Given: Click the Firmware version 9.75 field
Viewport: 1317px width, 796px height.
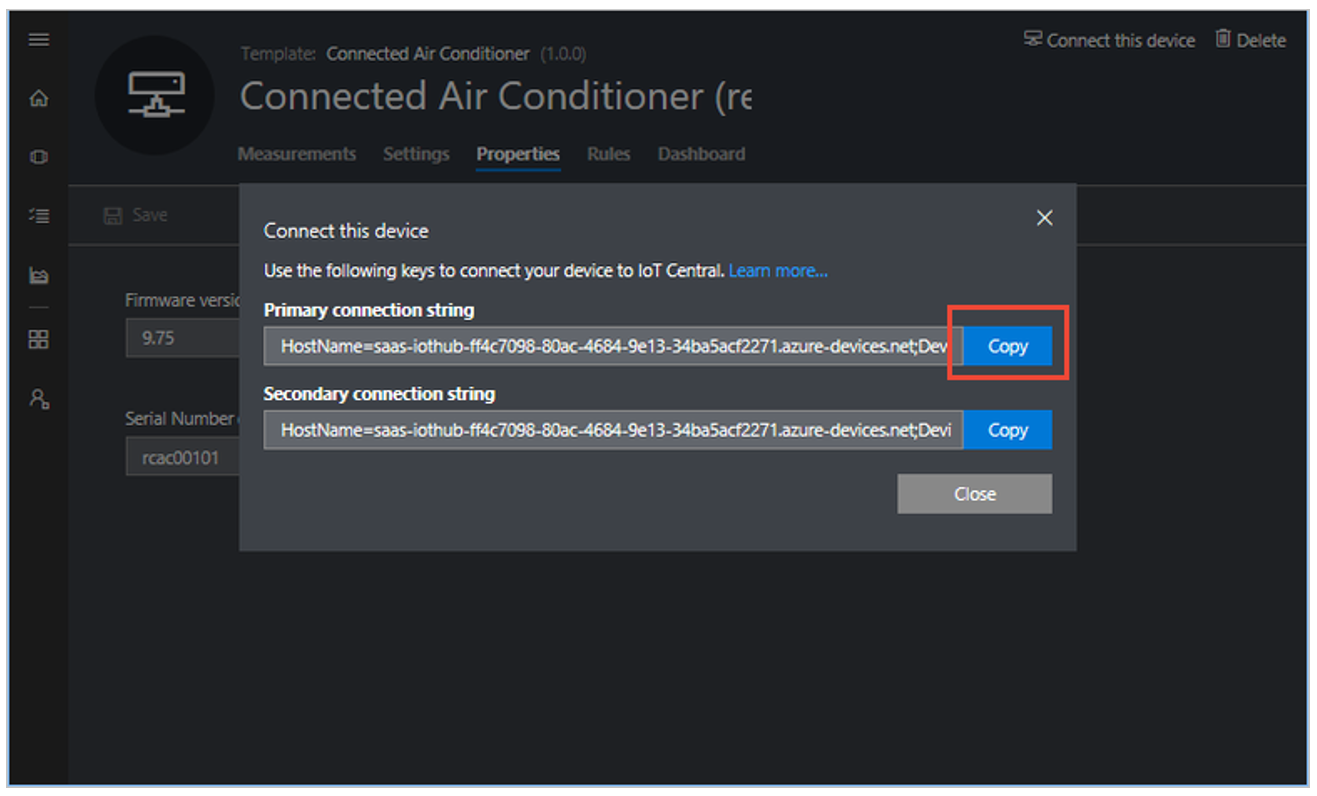Looking at the screenshot, I should (182, 338).
